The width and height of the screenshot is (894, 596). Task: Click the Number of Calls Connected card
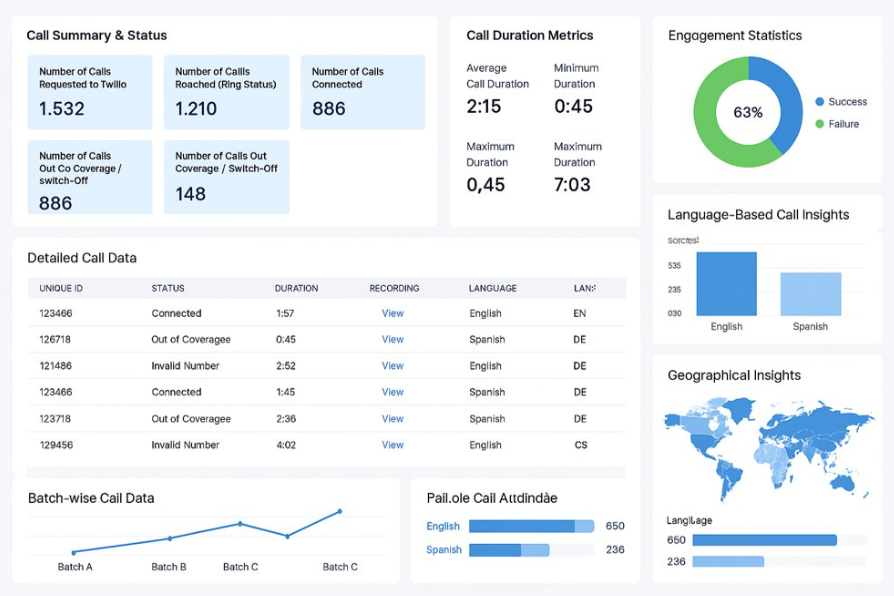coord(362,91)
